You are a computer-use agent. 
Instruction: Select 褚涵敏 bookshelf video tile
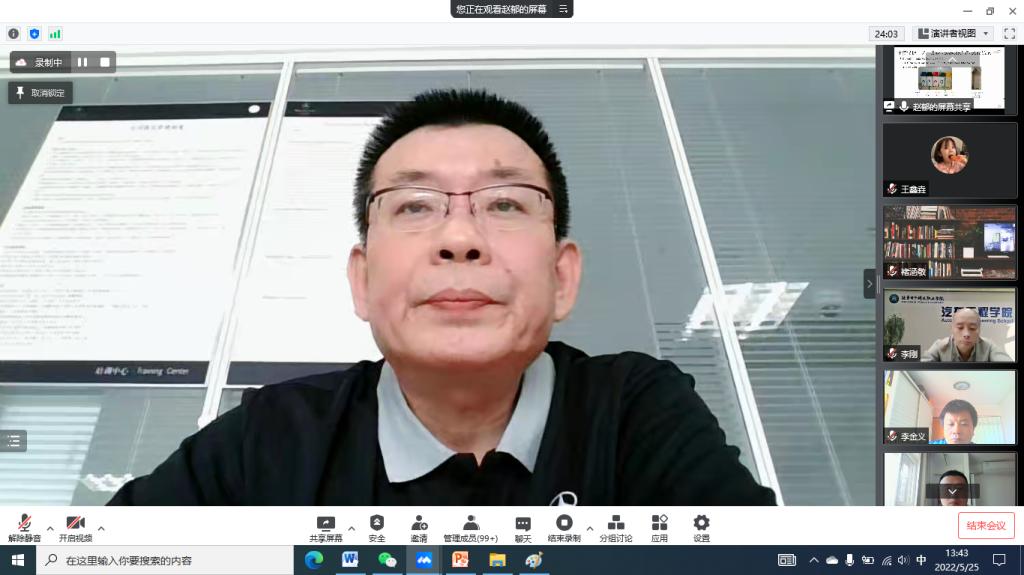click(x=950, y=242)
